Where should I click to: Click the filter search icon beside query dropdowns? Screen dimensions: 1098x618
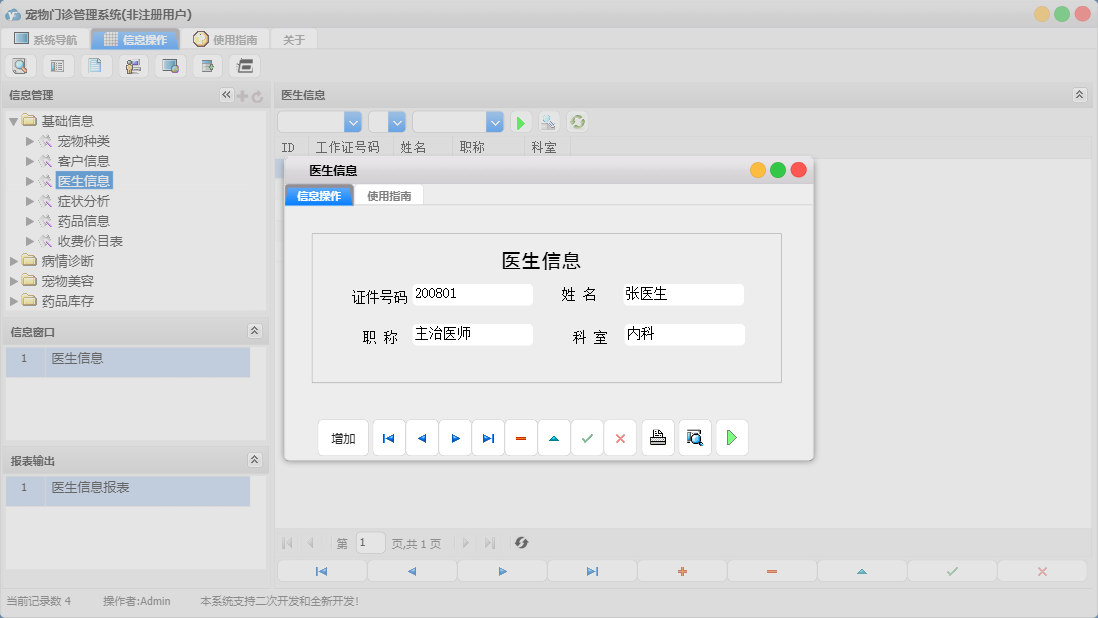tap(547, 121)
